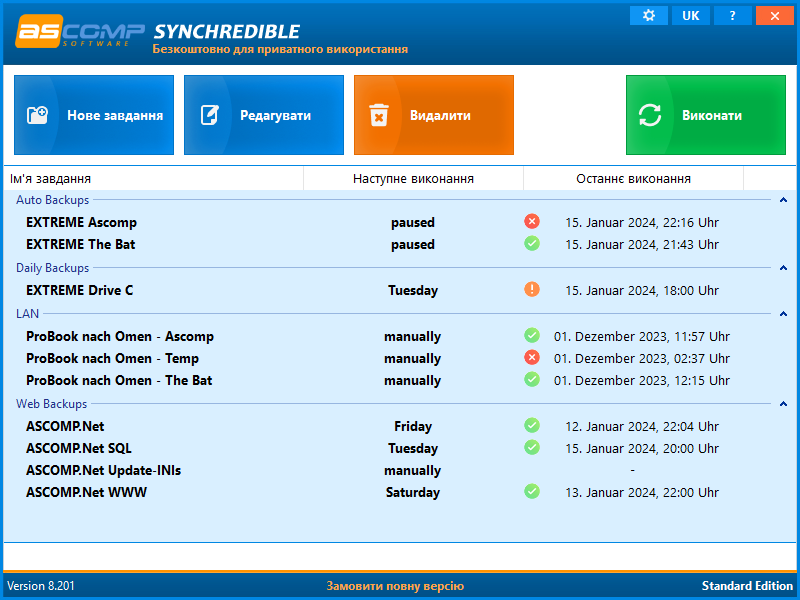Sort by Наступне виконання column header
800x600 pixels.
click(413, 179)
